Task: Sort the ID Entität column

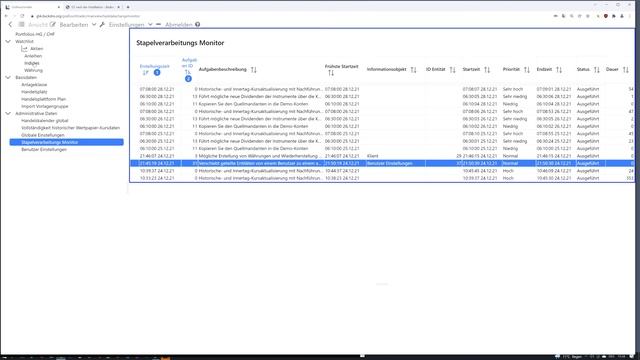Action: click(x=452, y=70)
